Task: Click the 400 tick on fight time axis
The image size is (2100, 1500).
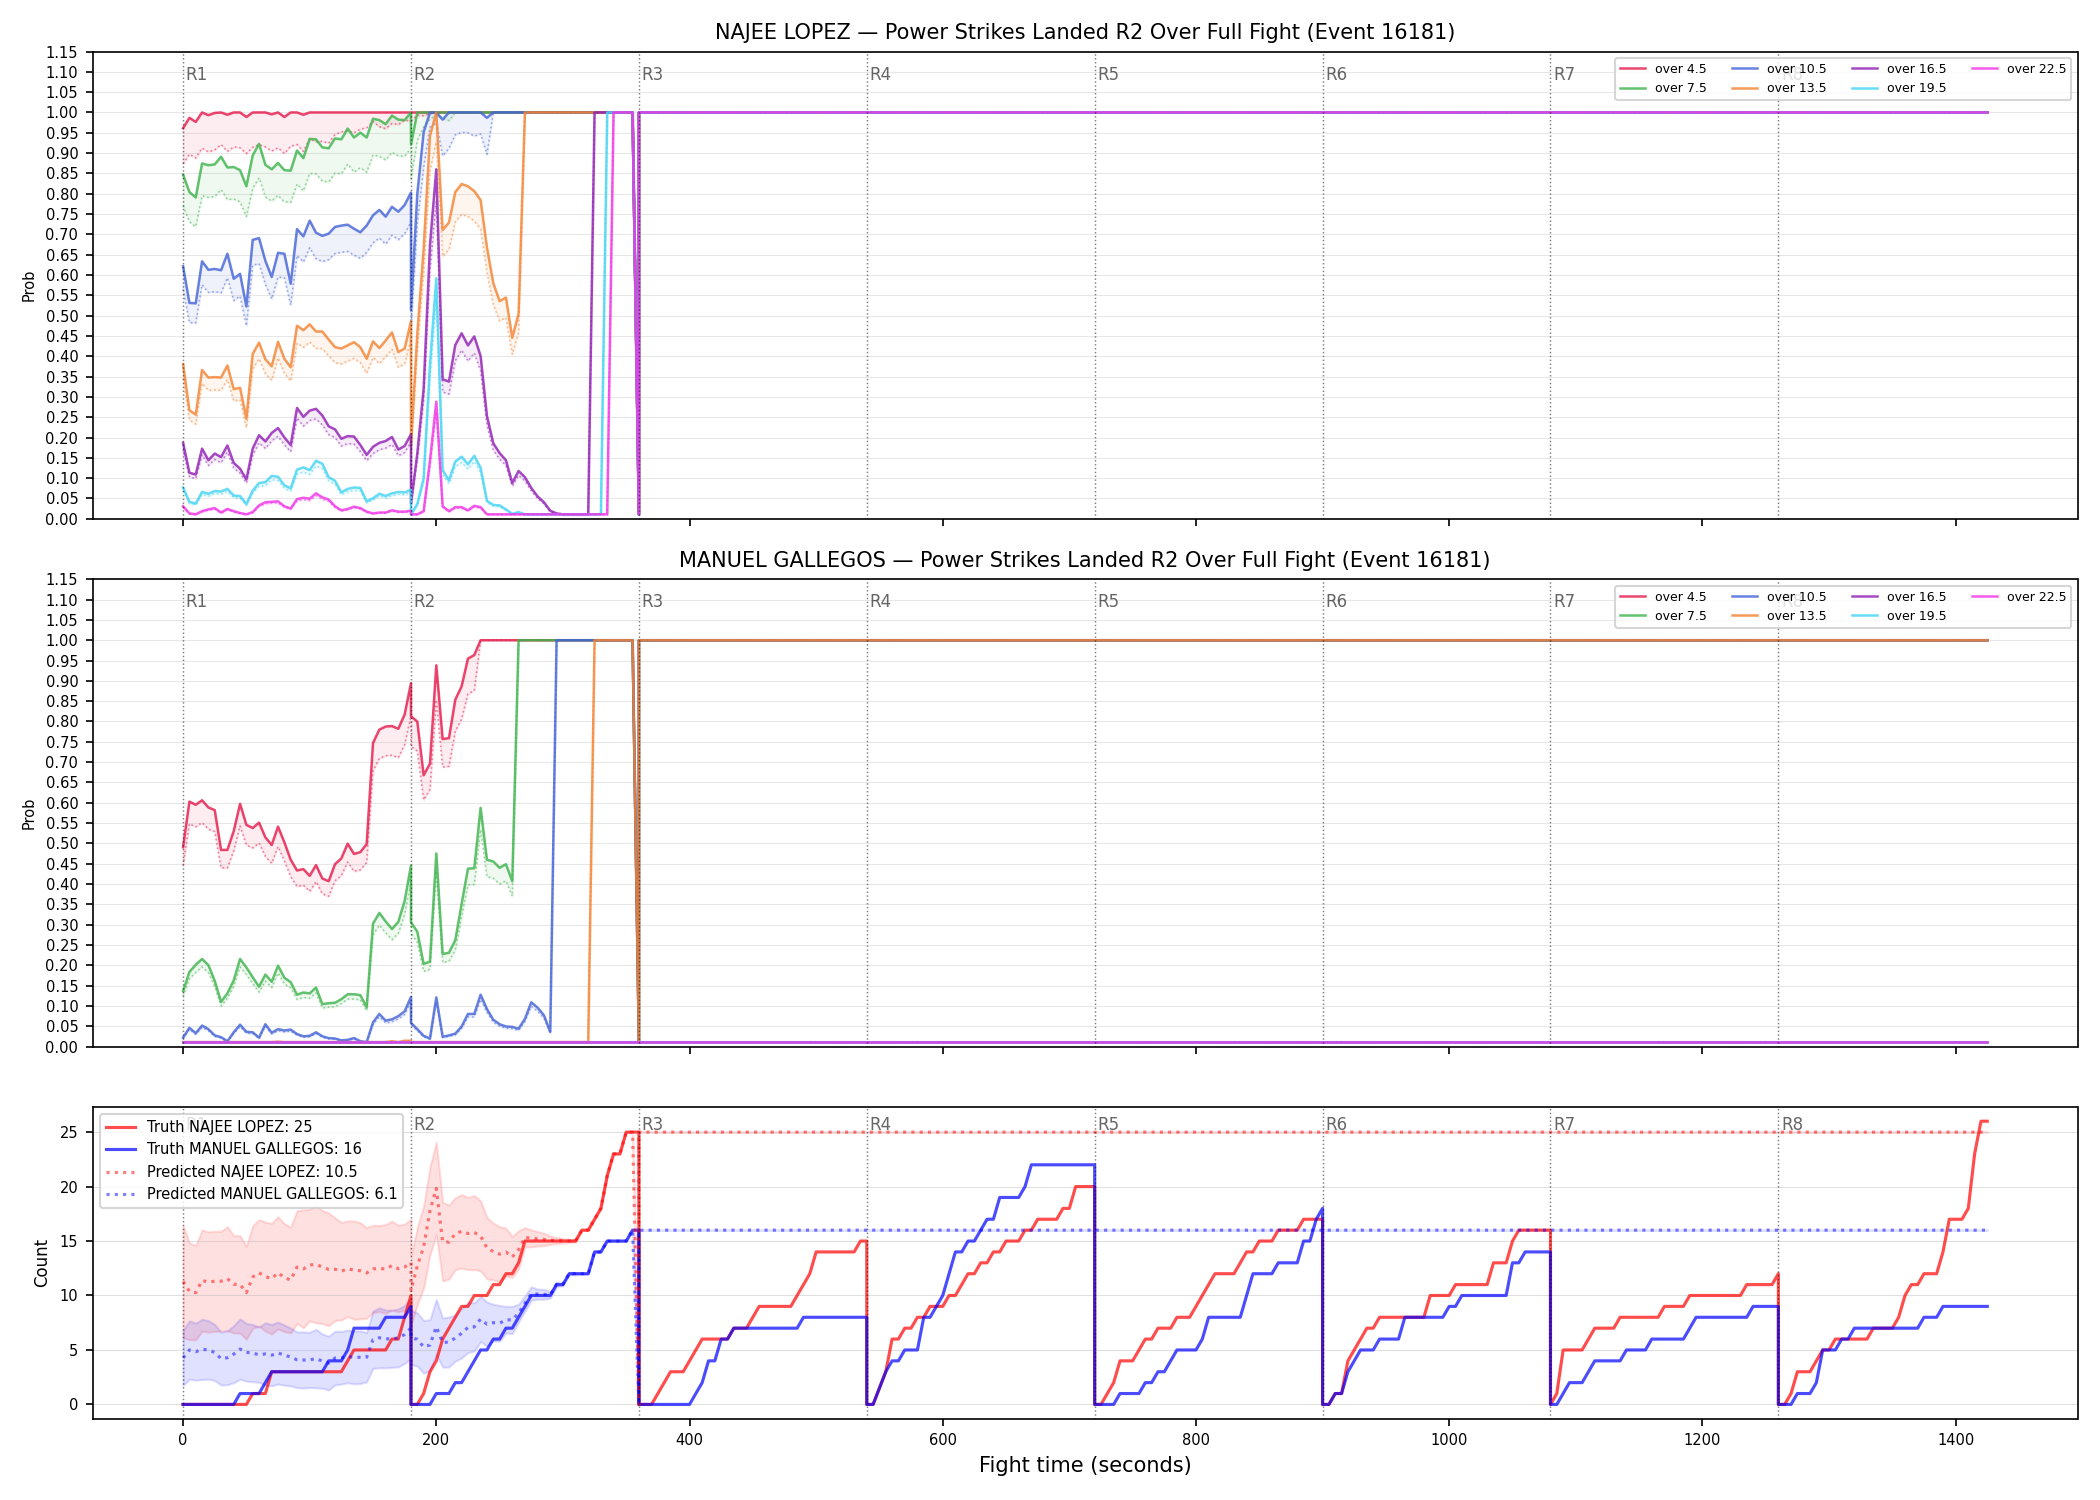Action: click(x=689, y=1440)
